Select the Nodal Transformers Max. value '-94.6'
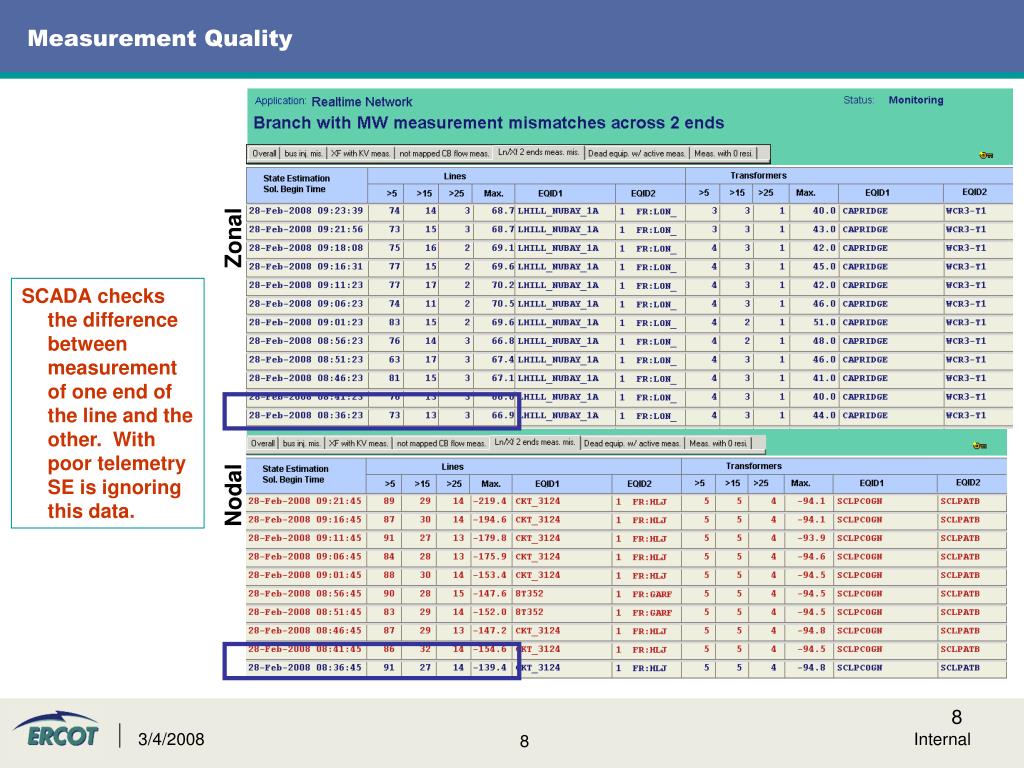The width and height of the screenshot is (1024, 768). coord(811,556)
